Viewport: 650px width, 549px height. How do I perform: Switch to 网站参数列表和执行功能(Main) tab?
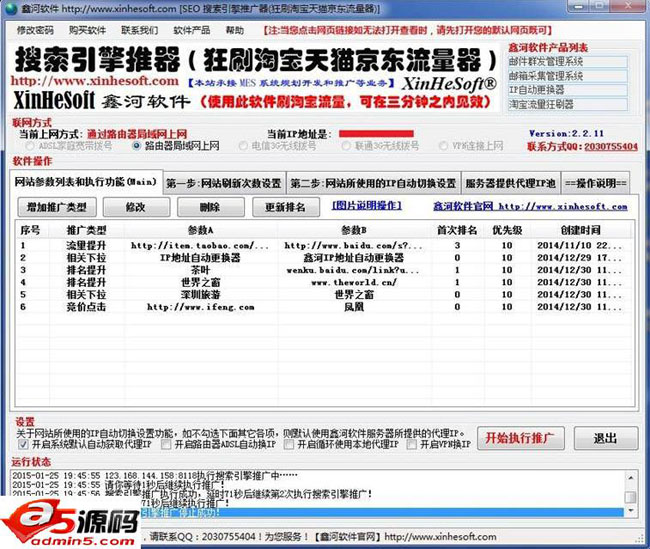pos(86,182)
